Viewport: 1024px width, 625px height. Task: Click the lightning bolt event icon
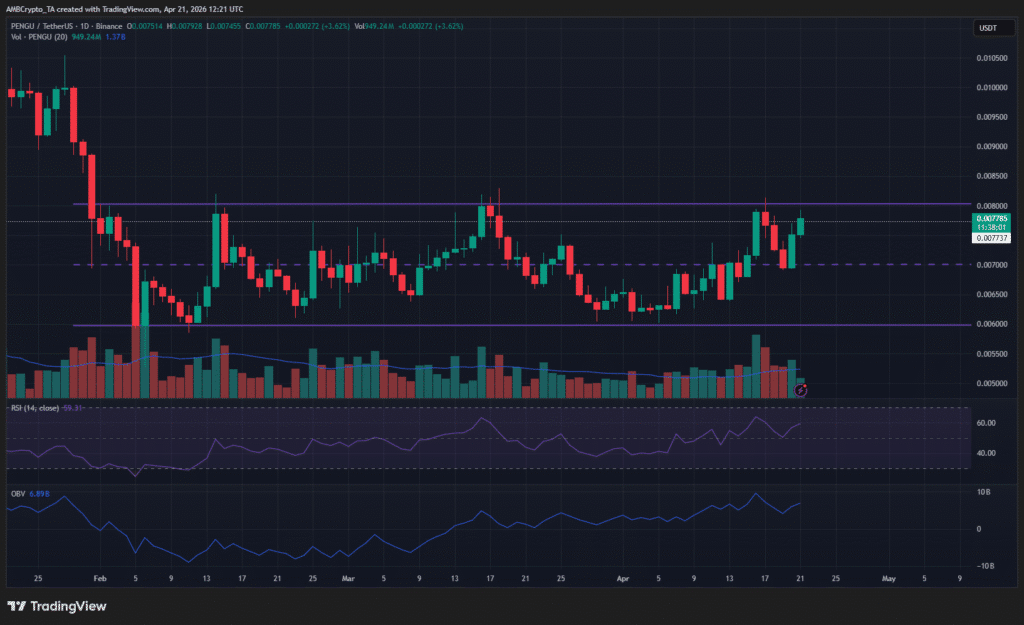coord(801,391)
